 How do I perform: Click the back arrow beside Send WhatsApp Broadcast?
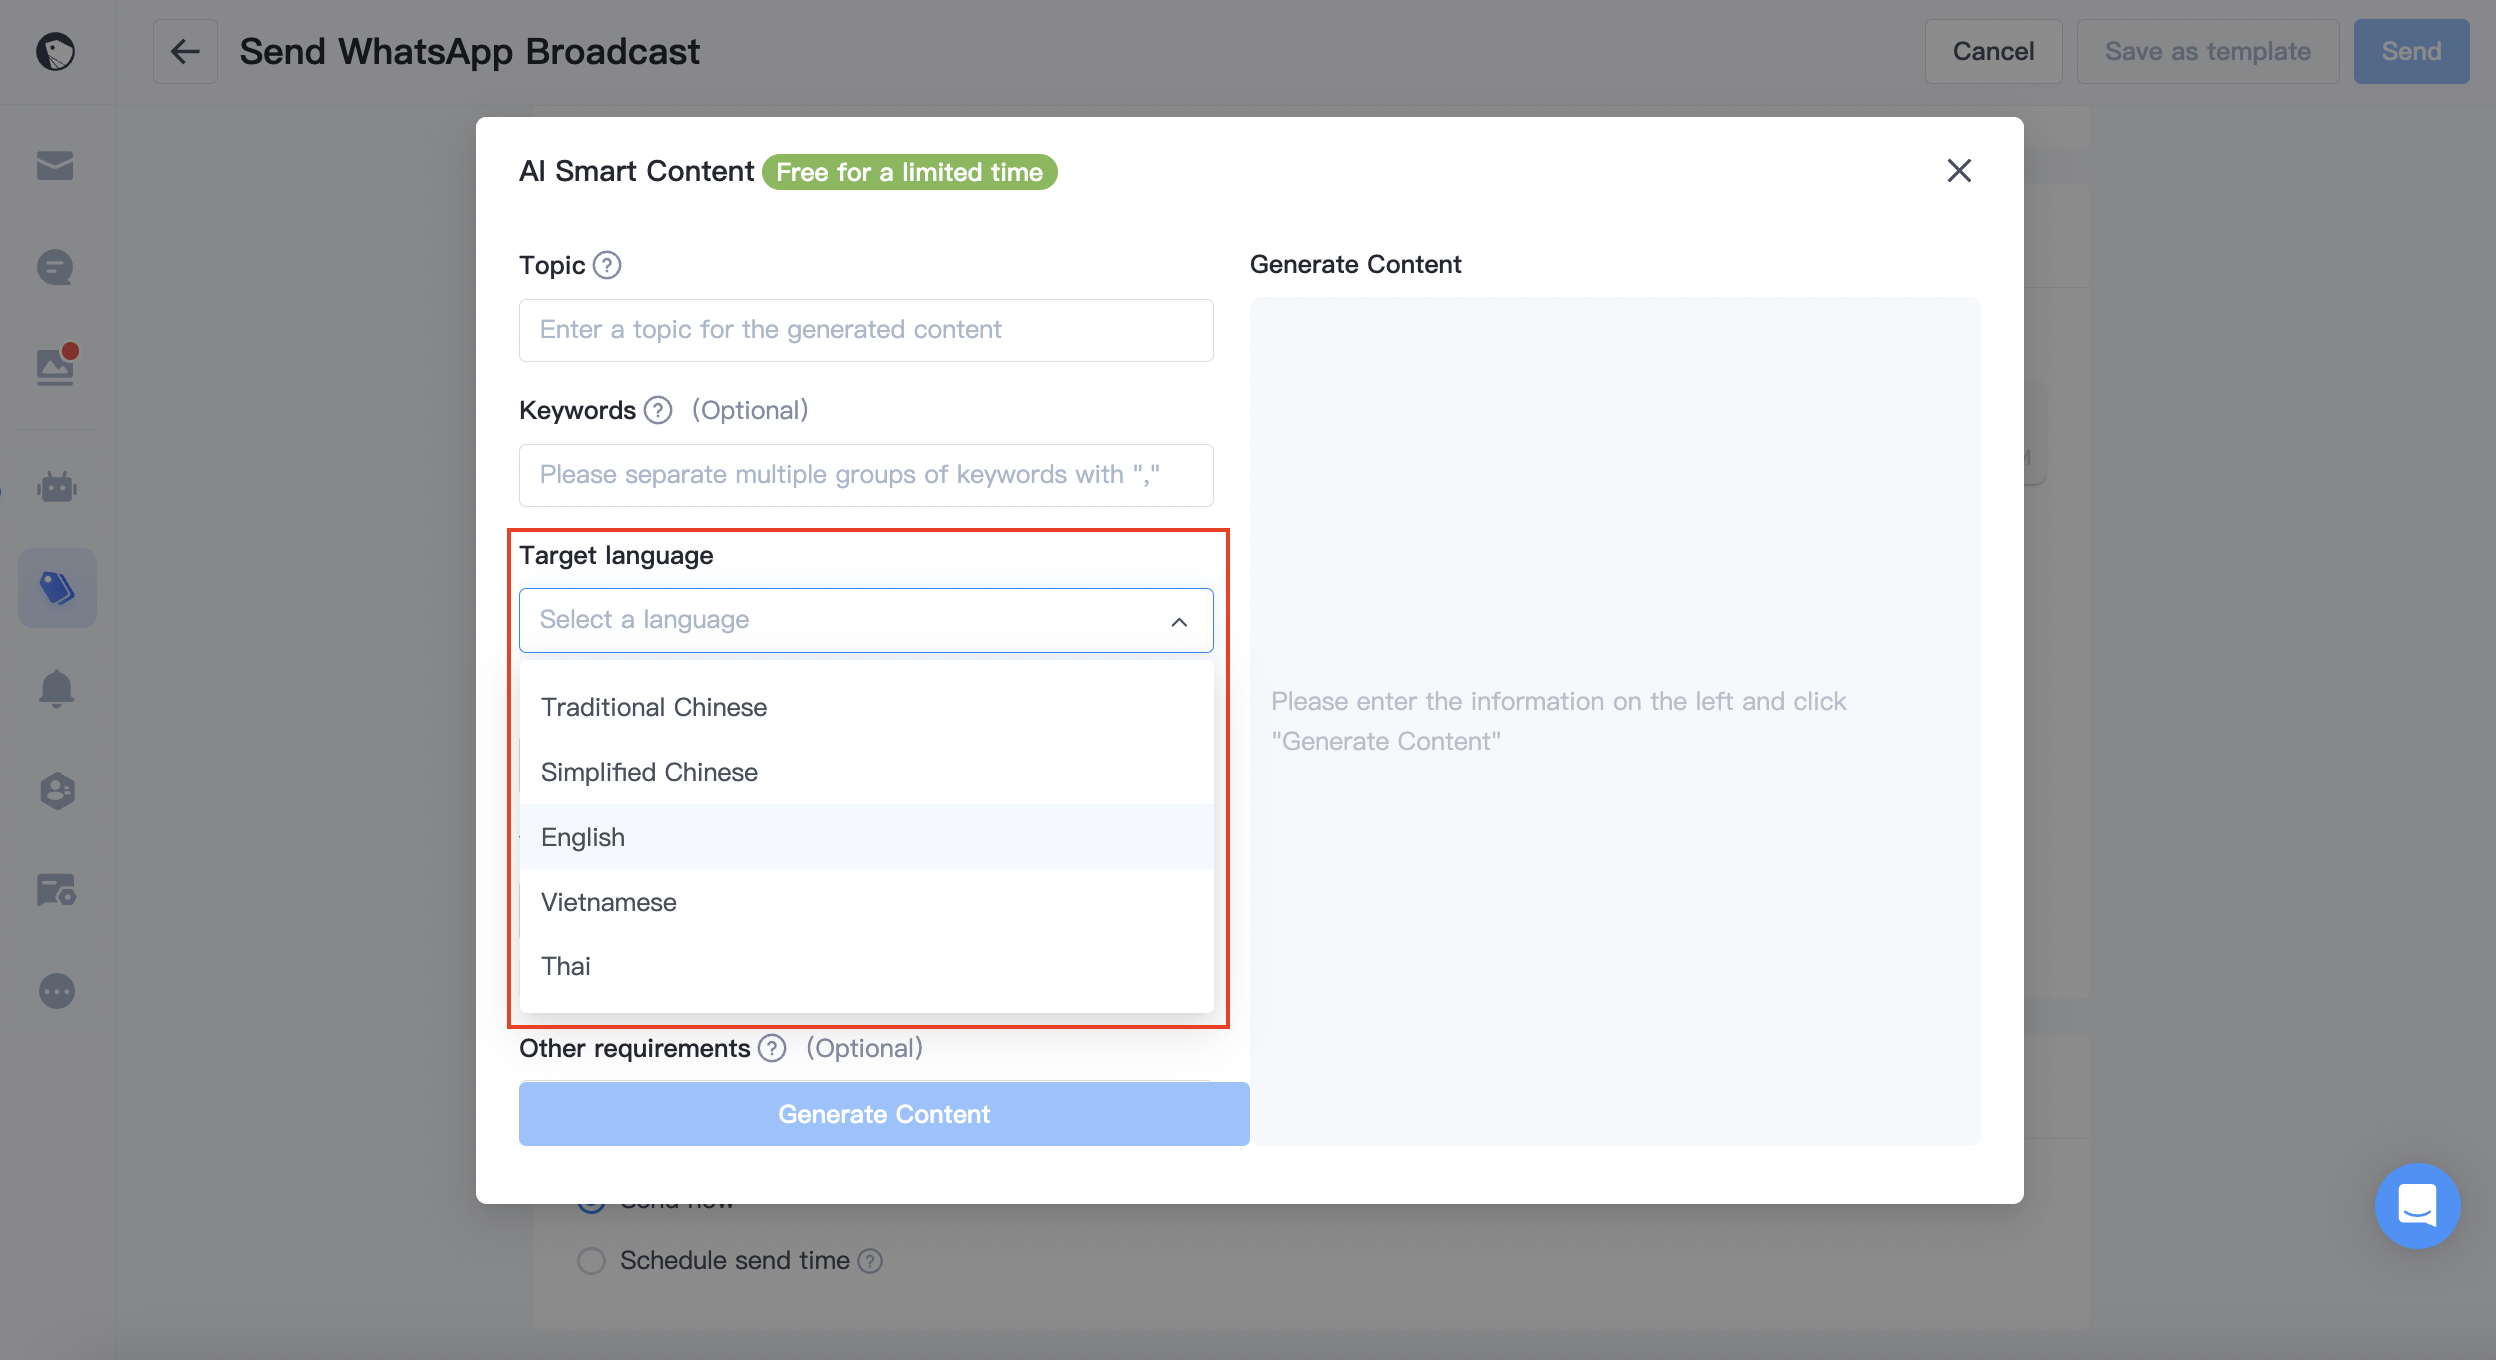[185, 51]
